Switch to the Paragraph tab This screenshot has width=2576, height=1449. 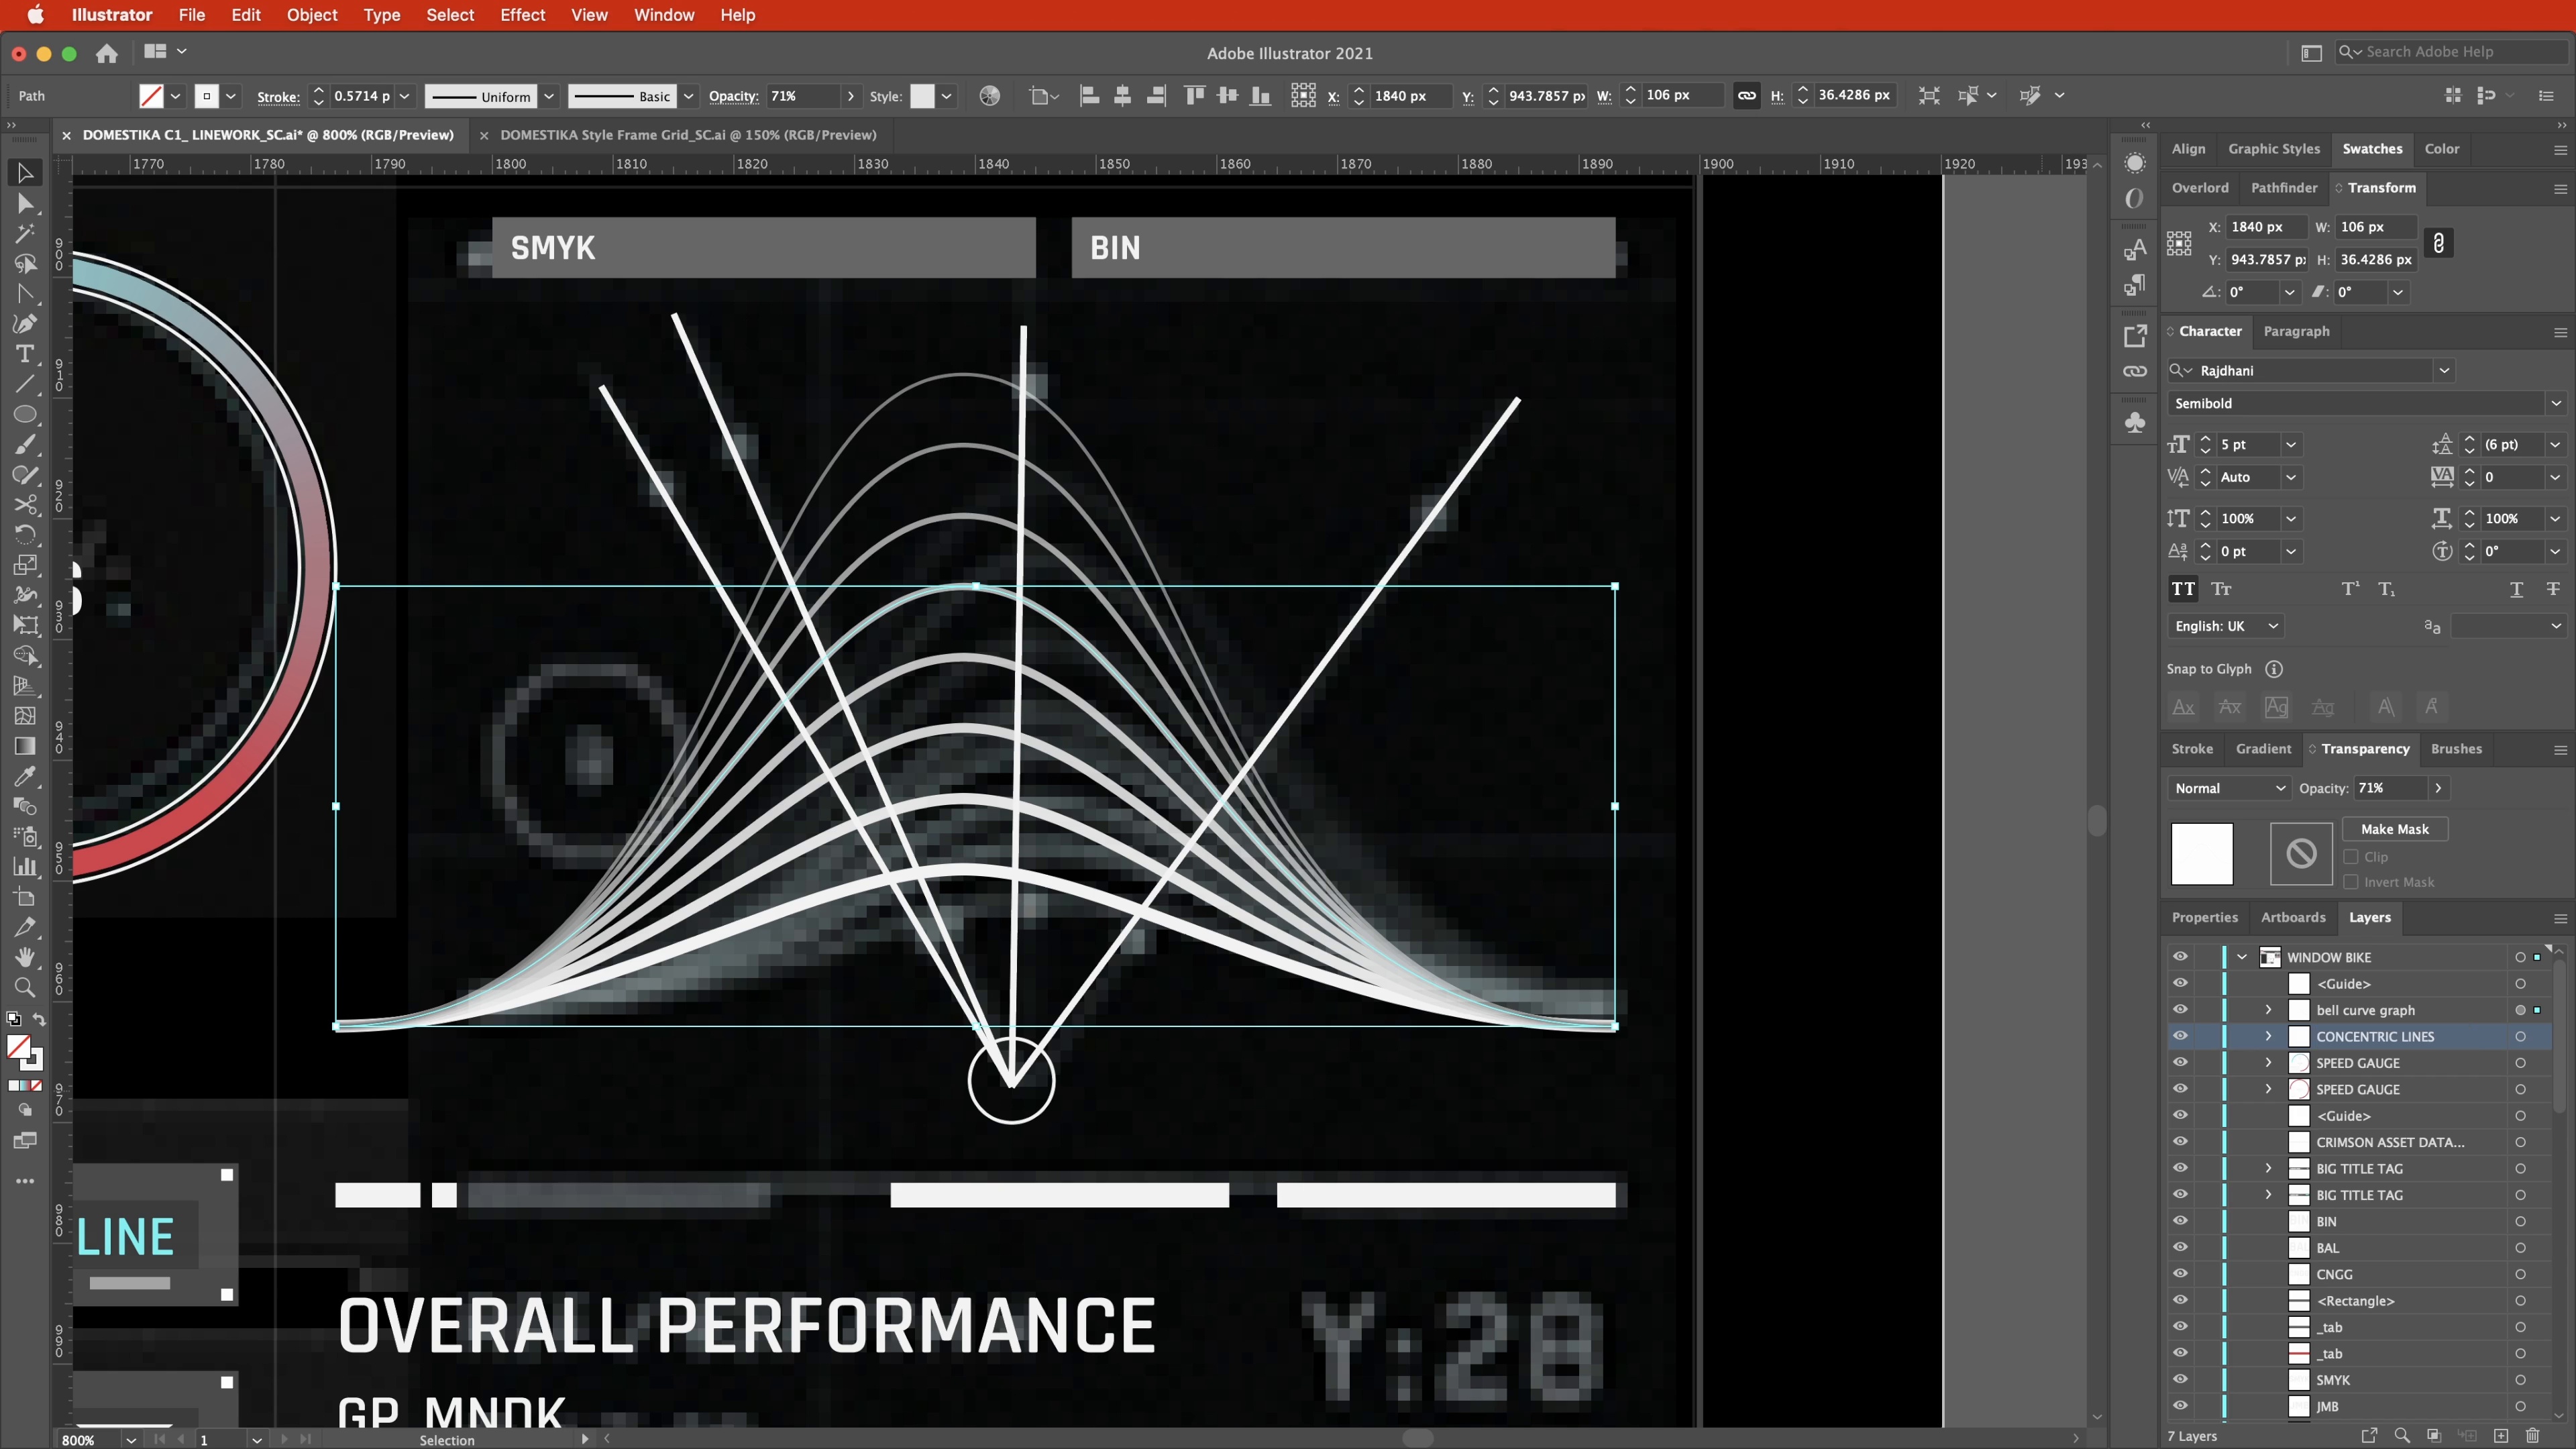click(2296, 331)
